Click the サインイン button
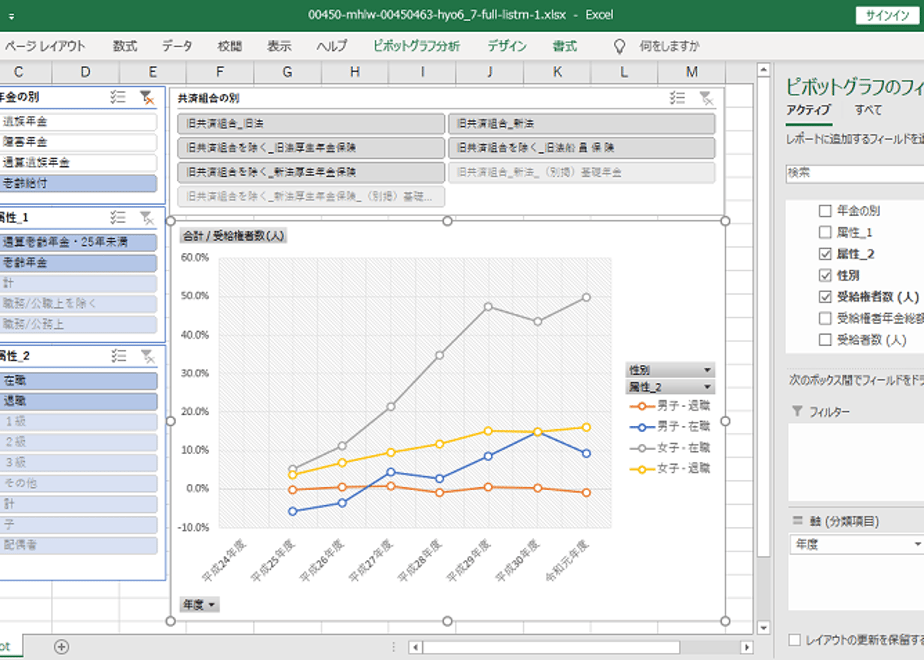This screenshot has width=924, height=660. (887, 16)
